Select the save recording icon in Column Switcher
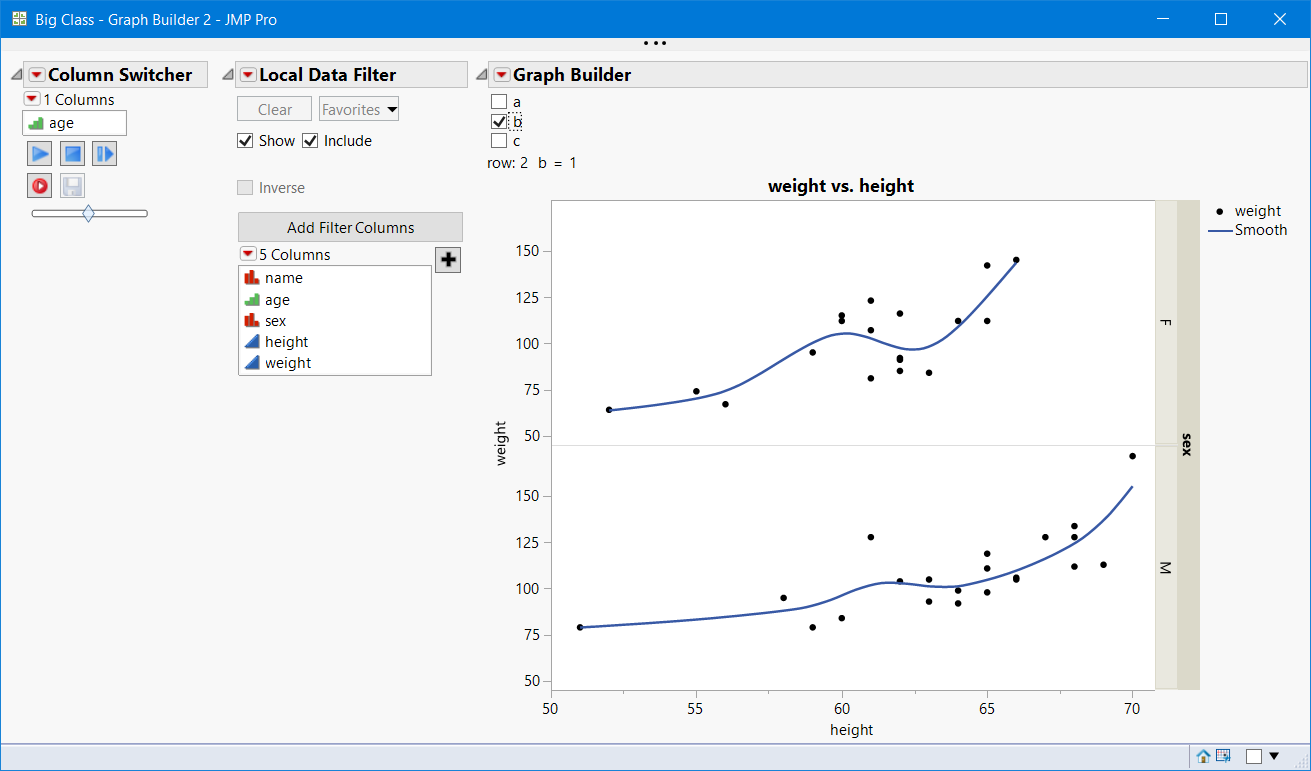Screen dimensions: 1311x771 71,185
